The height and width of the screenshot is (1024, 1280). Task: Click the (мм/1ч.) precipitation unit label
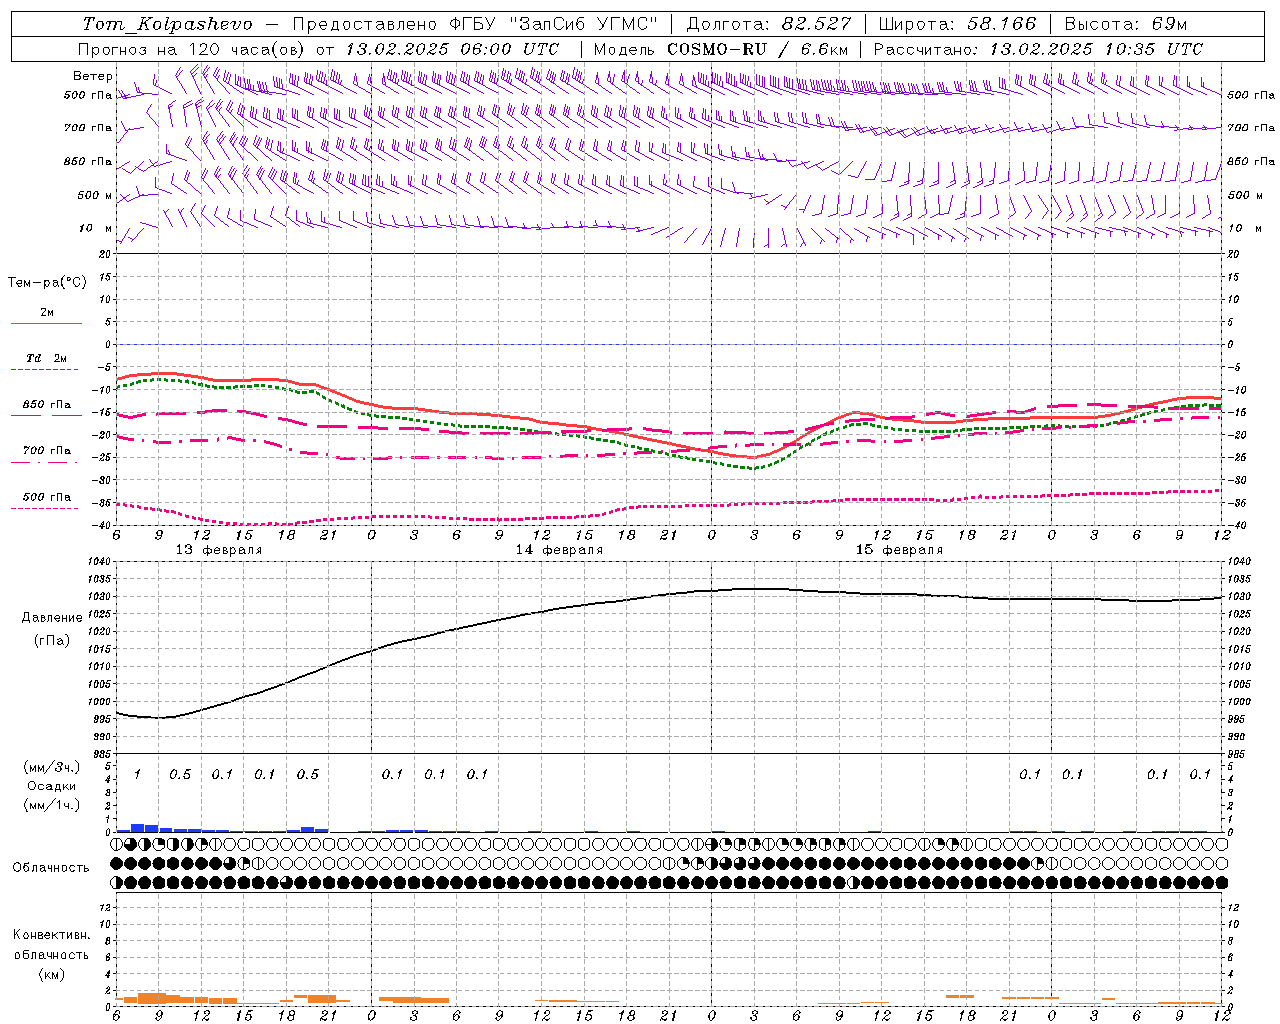(x=52, y=805)
